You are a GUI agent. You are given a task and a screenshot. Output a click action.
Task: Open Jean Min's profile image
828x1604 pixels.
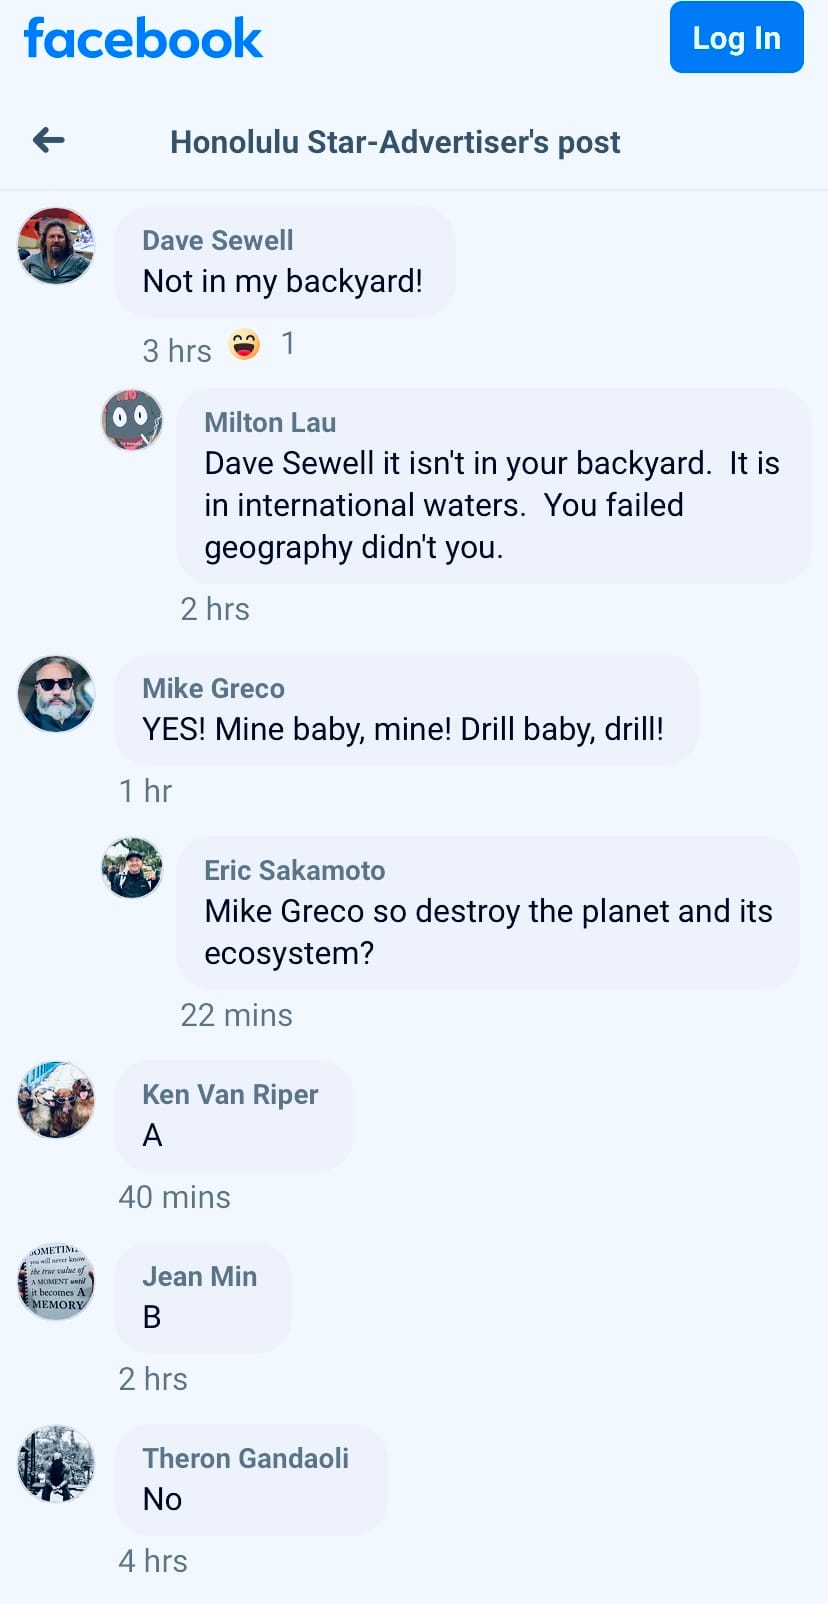click(56, 1282)
